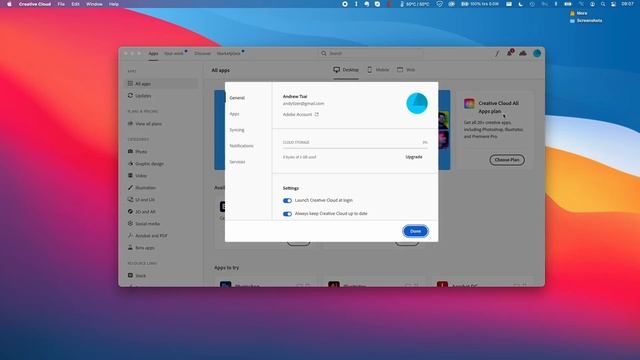Image resolution: width=640 pixels, height=360 pixels.
Task: Open the Edit menu
Action: [x=76, y=4]
